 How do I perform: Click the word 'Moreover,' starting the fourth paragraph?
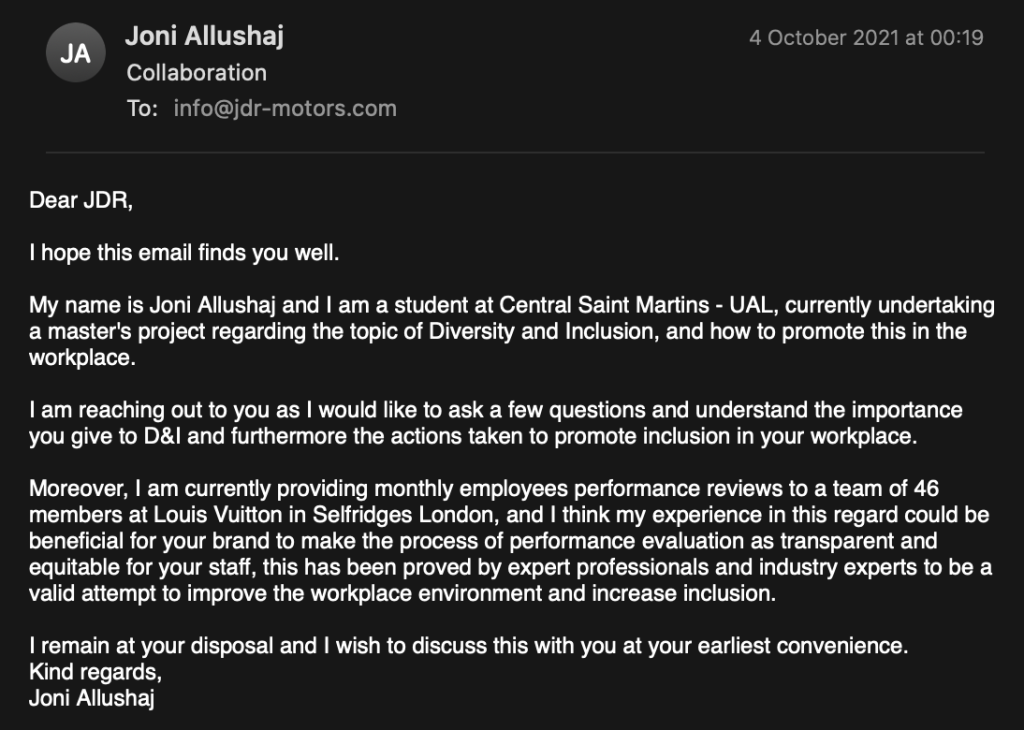79,488
